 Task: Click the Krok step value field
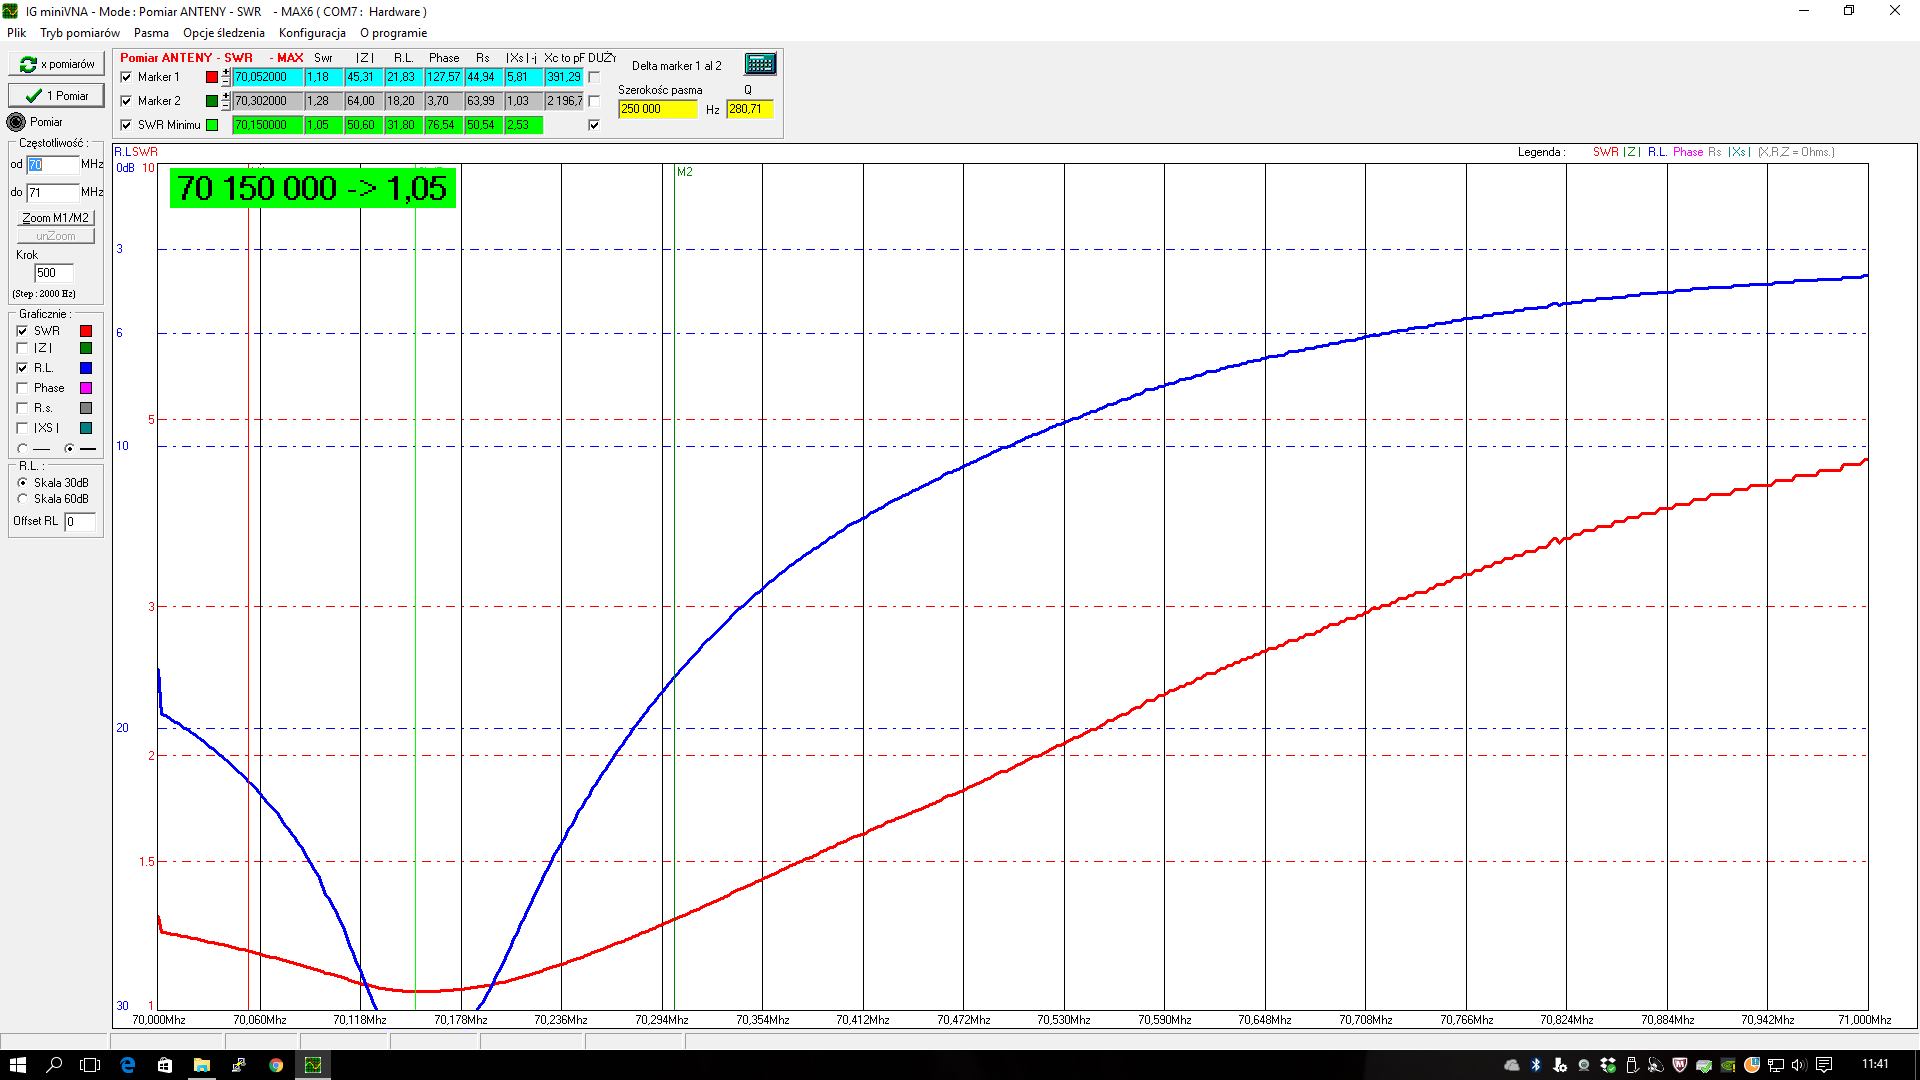(54, 273)
